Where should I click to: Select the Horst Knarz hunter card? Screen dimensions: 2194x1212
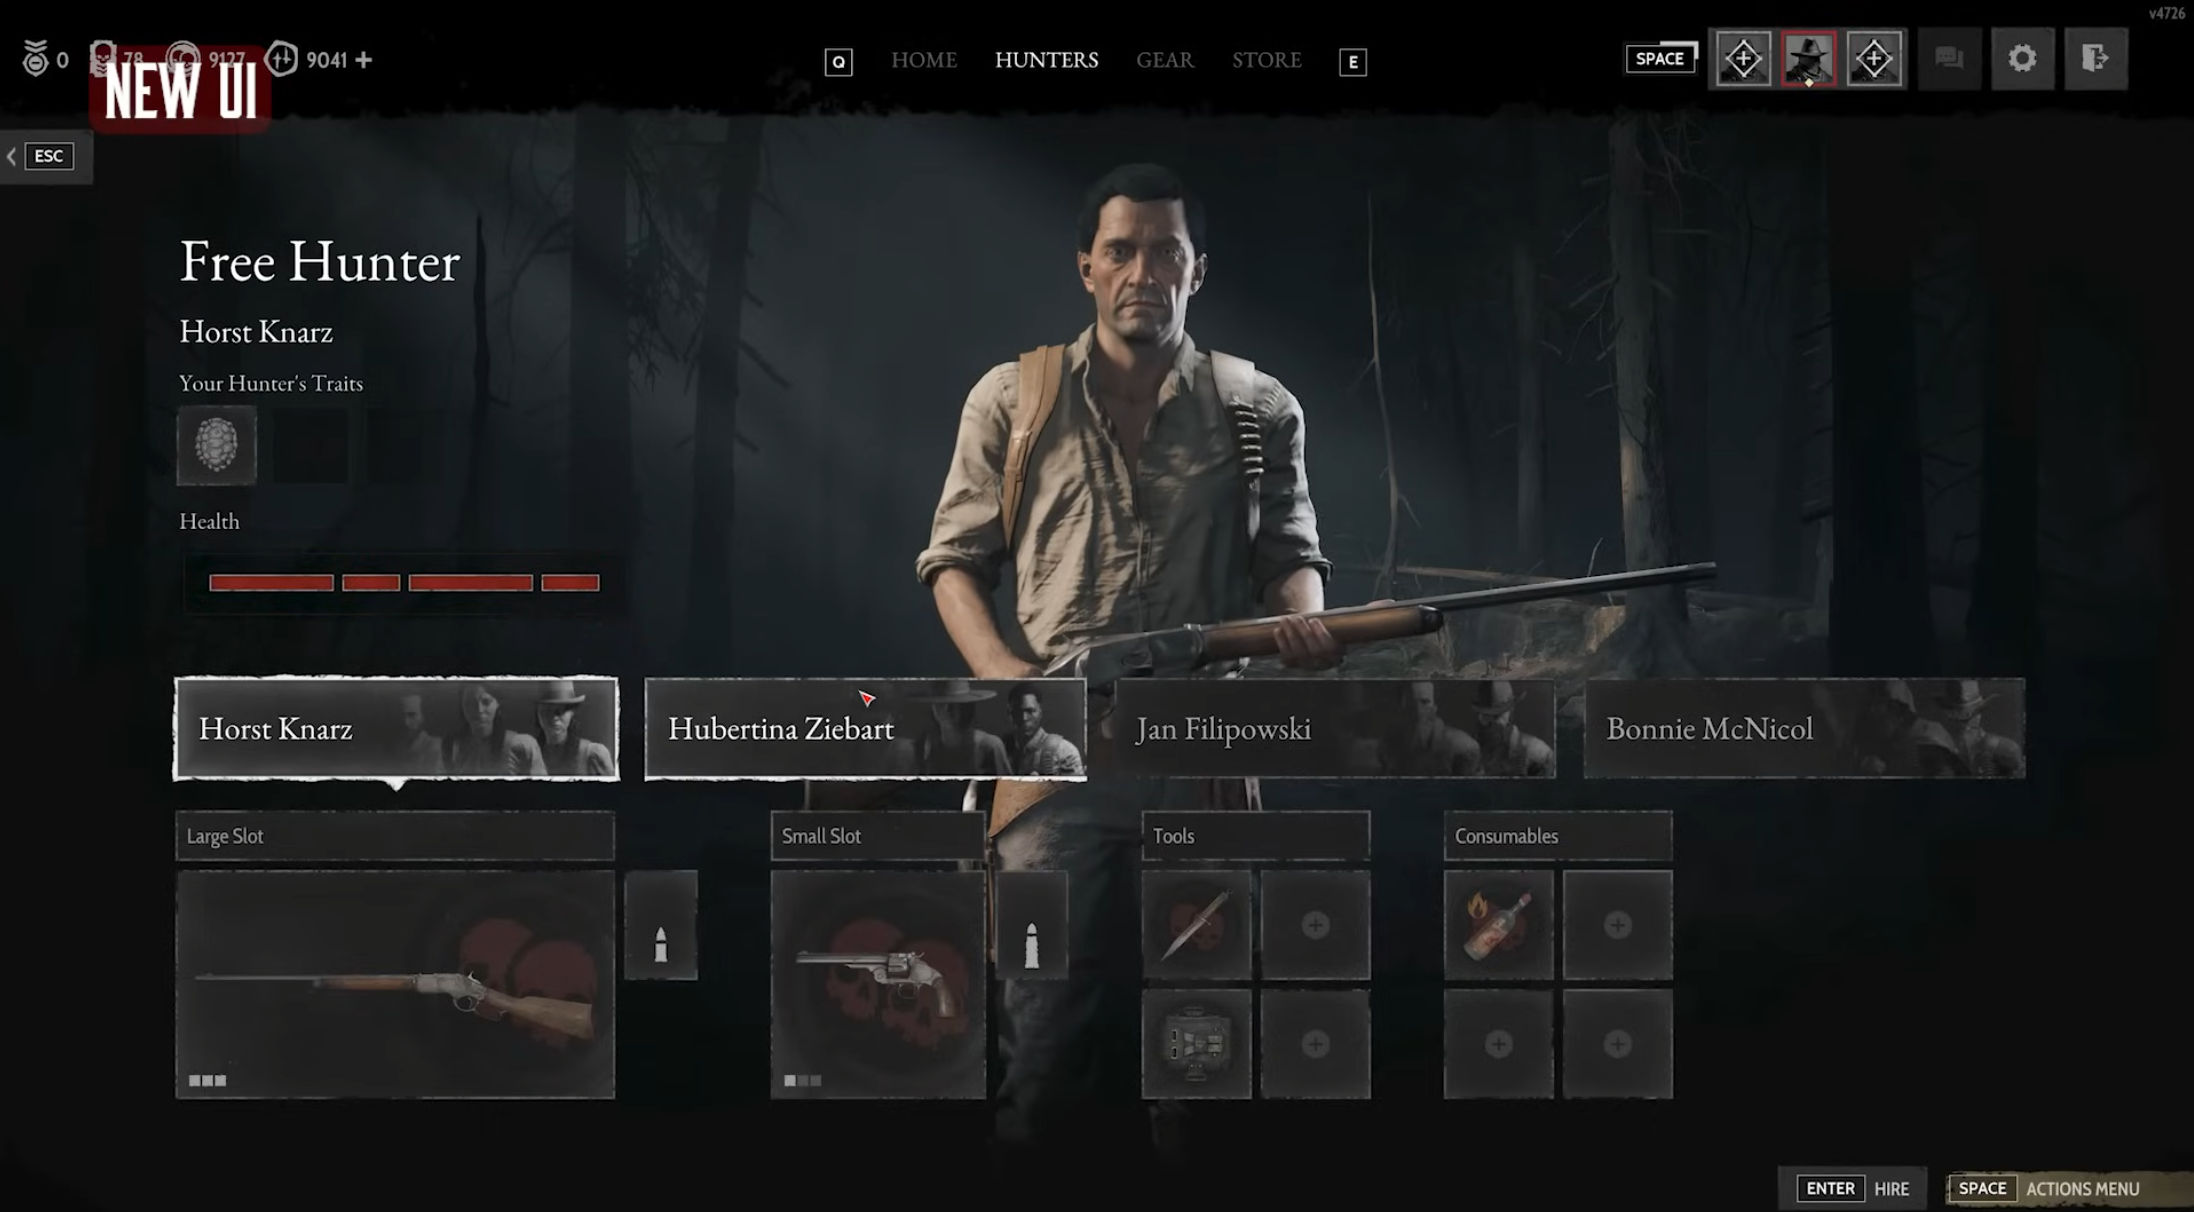(x=396, y=728)
